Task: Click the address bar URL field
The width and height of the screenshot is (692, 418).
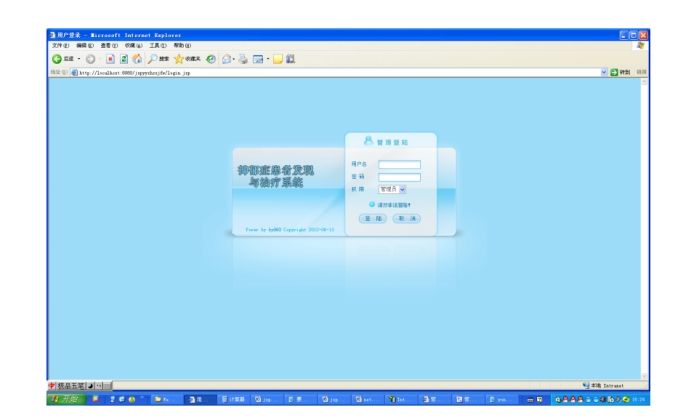Action: (x=339, y=73)
